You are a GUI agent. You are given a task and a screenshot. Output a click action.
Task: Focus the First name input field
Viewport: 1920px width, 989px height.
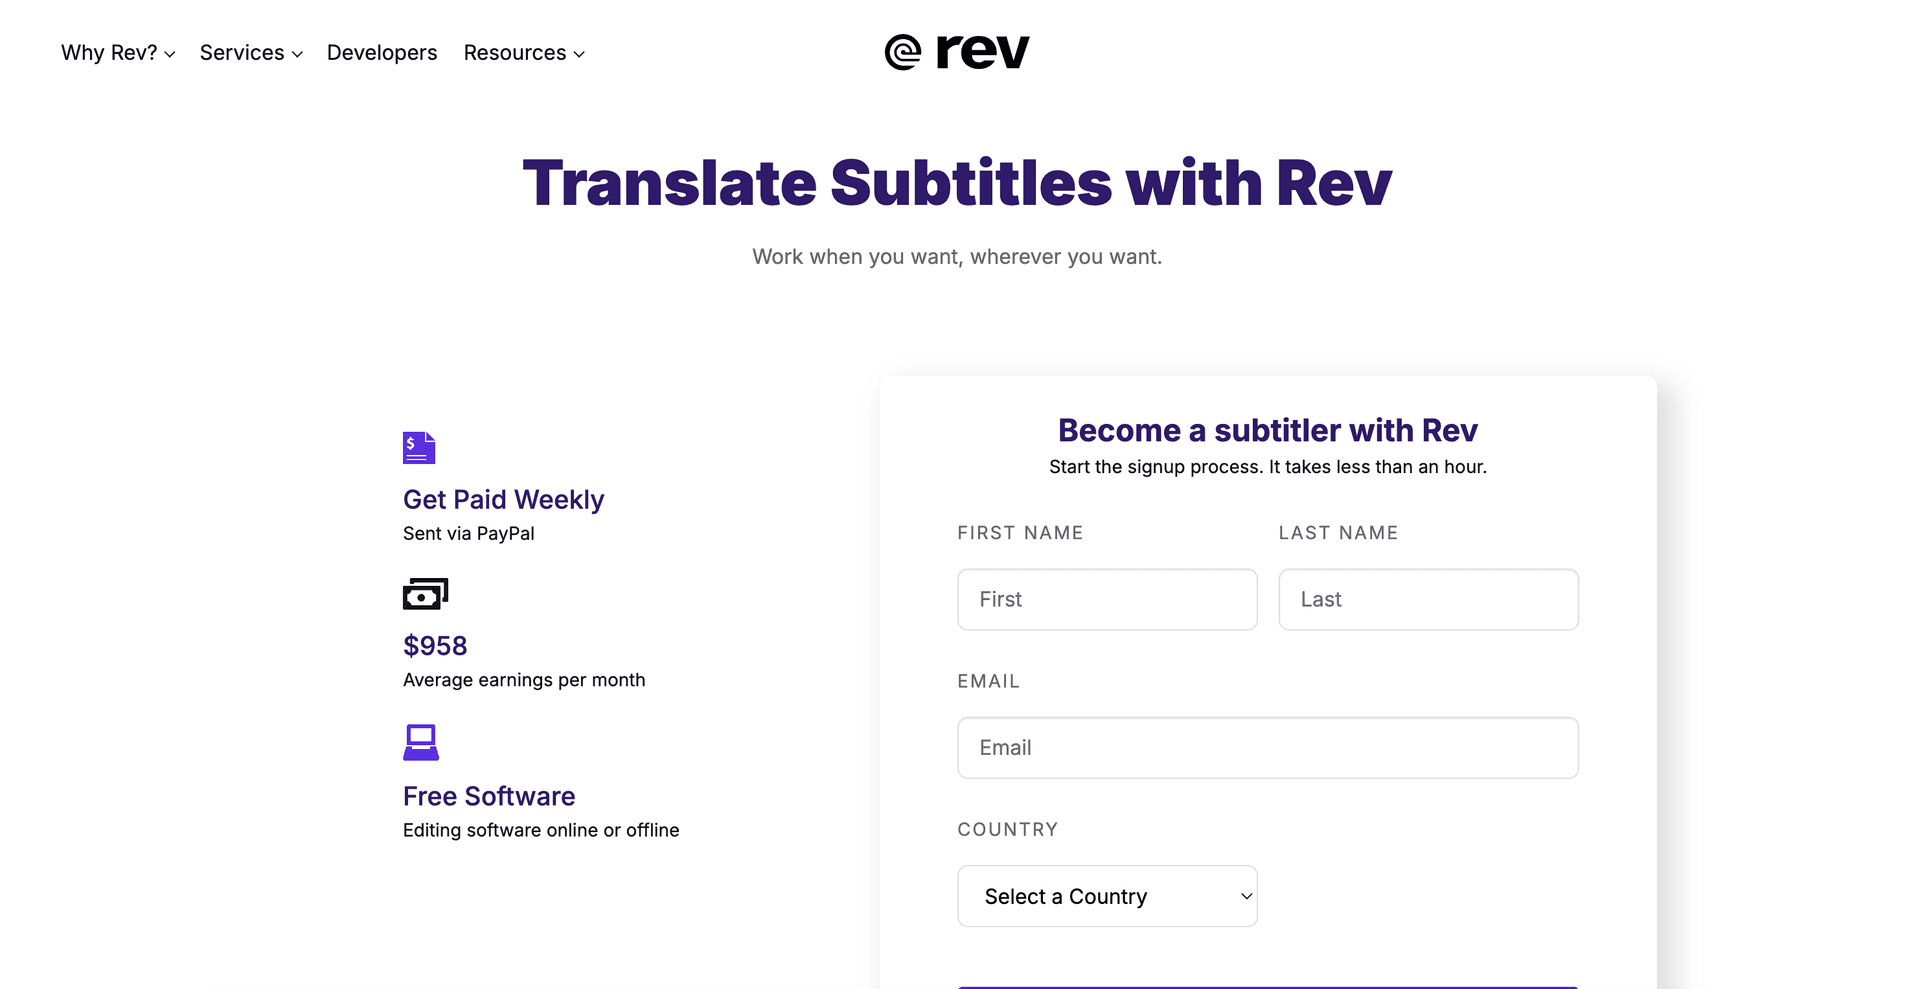tap(1107, 599)
